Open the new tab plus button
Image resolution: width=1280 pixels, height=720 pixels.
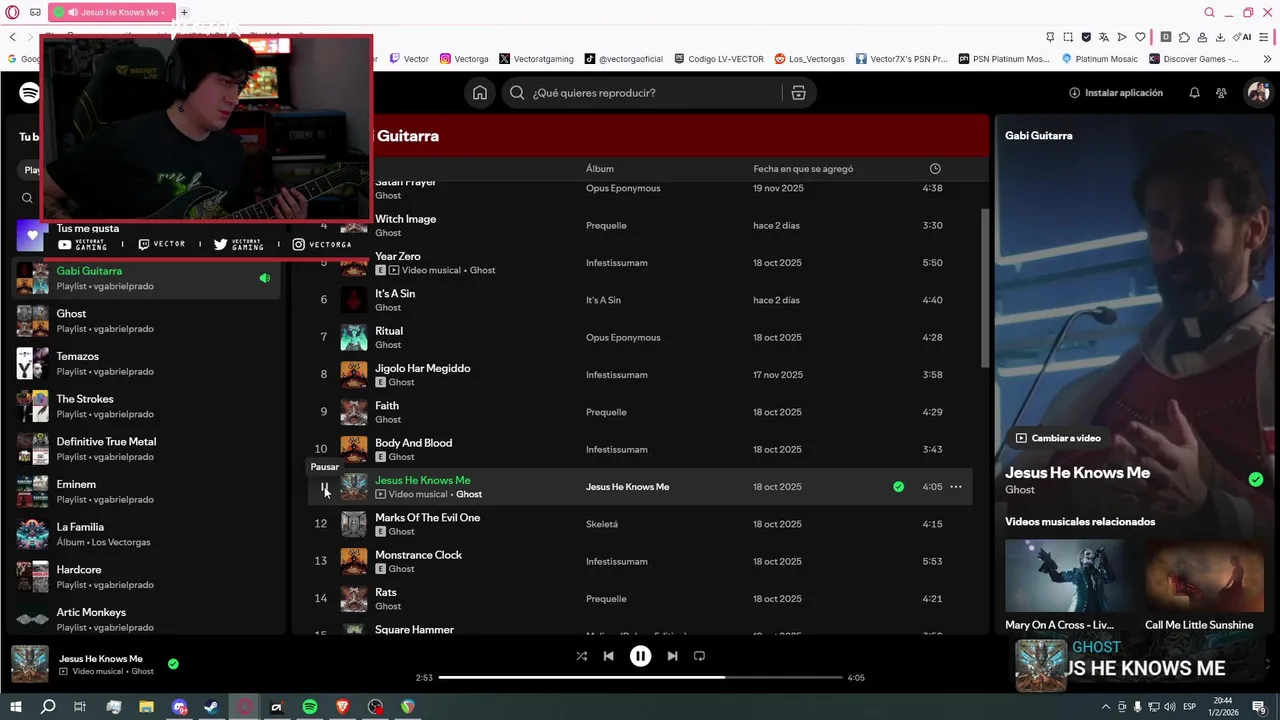click(x=184, y=12)
